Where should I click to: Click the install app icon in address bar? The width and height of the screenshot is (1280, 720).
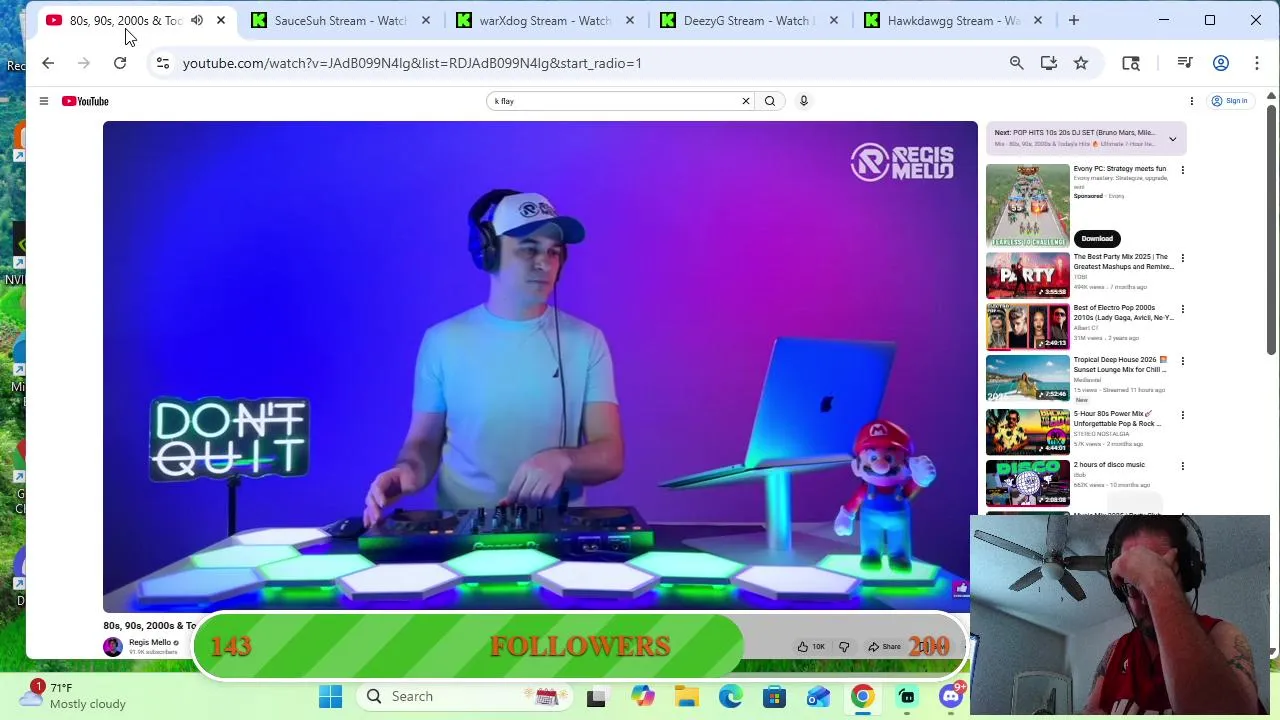click(1049, 63)
